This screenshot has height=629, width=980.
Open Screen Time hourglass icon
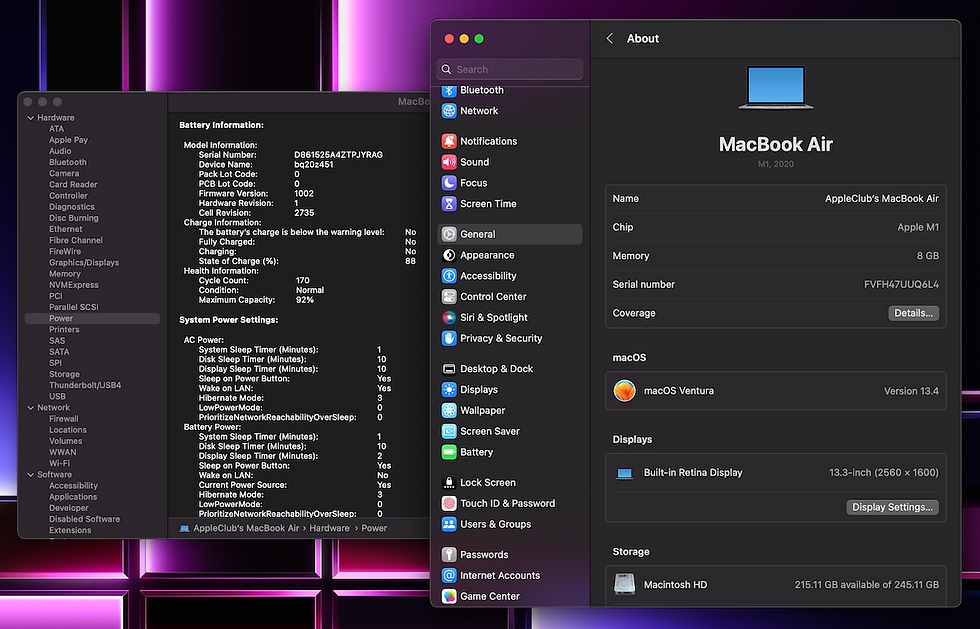pyautogui.click(x=449, y=204)
